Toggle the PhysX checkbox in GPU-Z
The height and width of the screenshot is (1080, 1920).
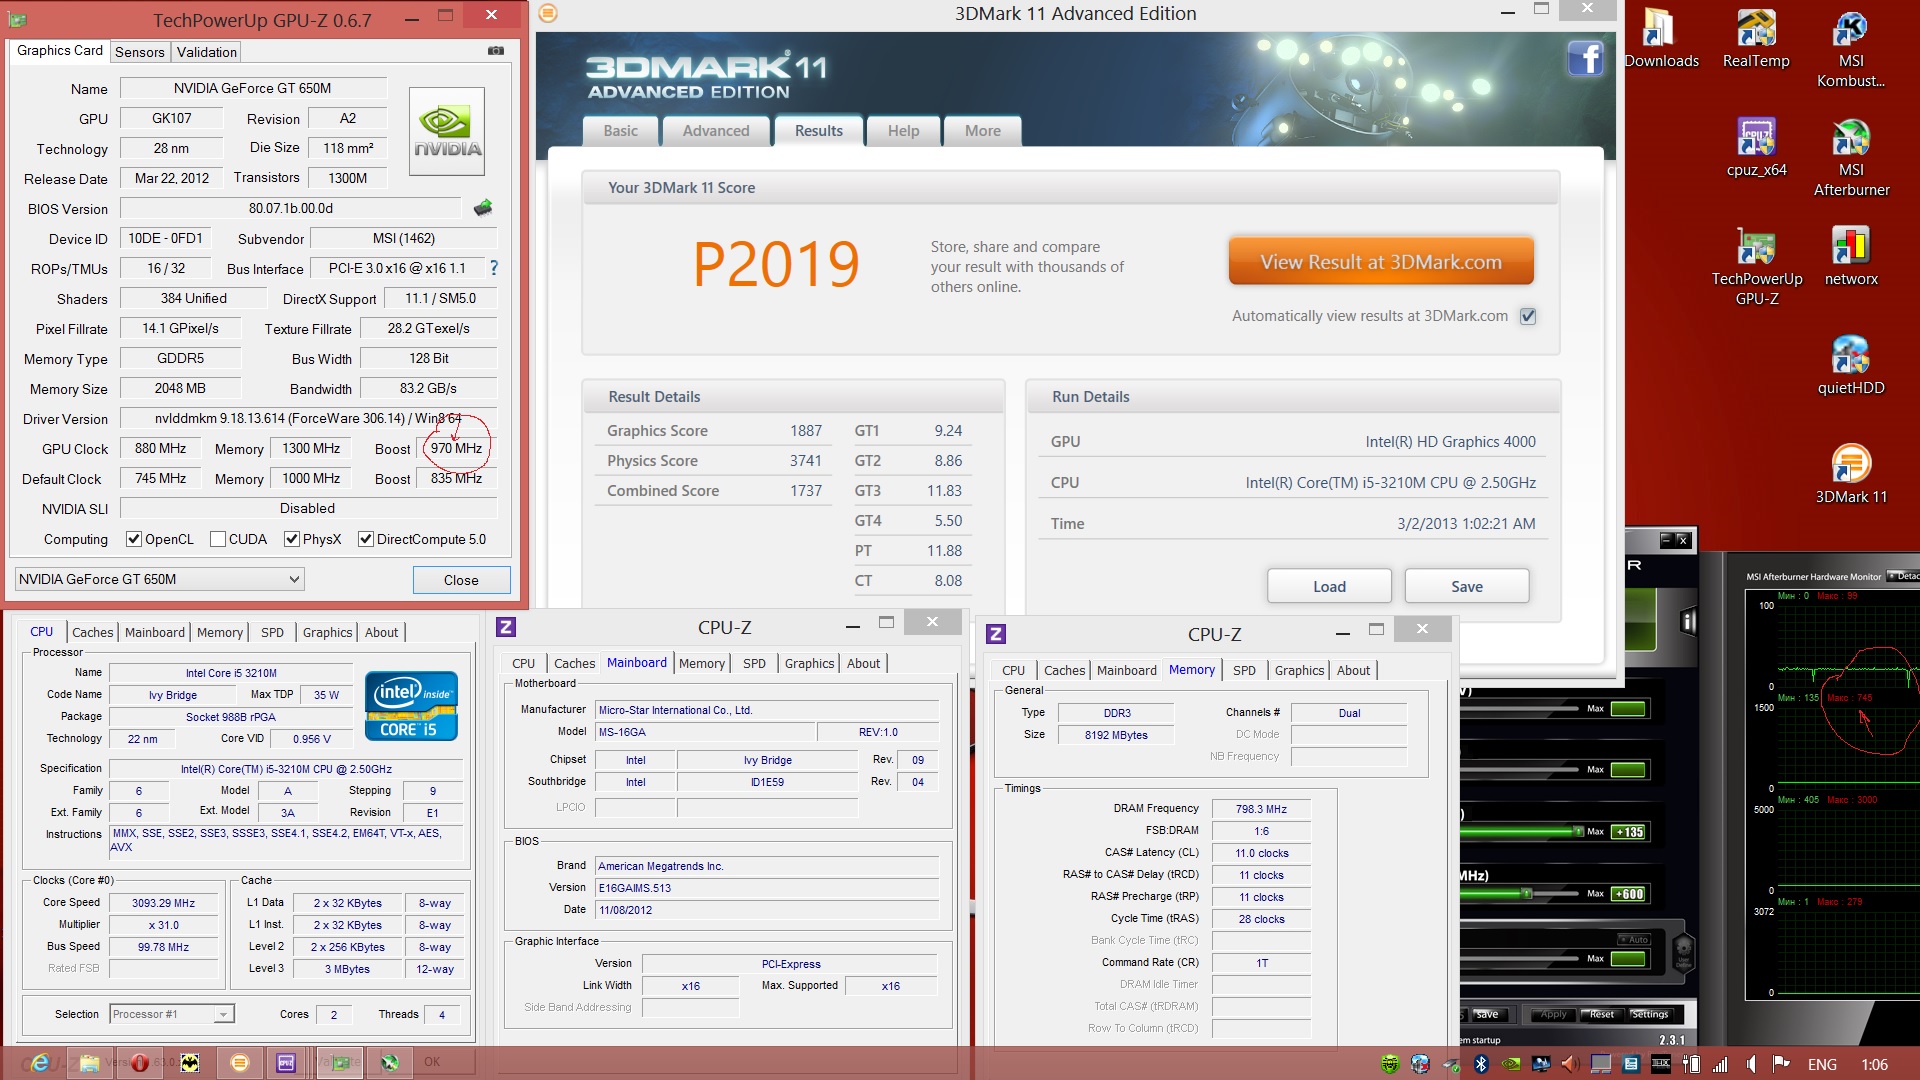pyautogui.click(x=292, y=539)
